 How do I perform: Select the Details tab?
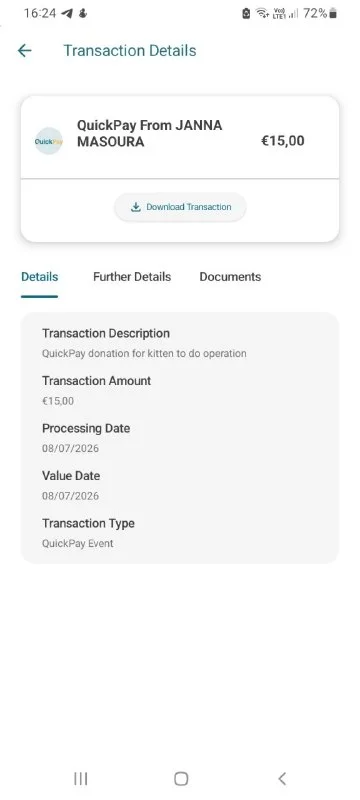[39, 277]
